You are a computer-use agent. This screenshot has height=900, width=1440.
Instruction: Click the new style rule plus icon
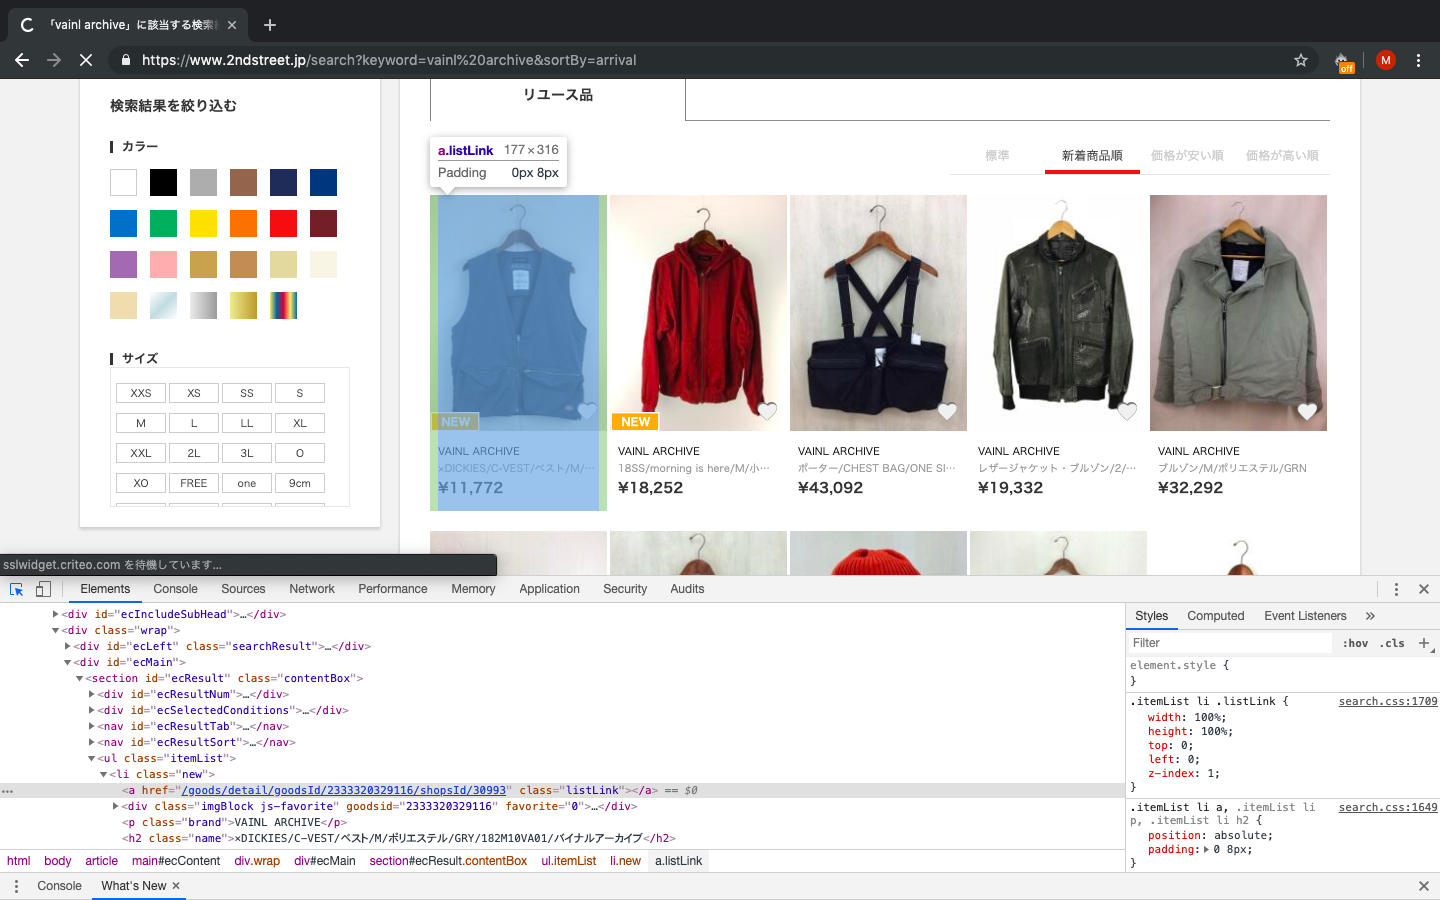(x=1424, y=643)
